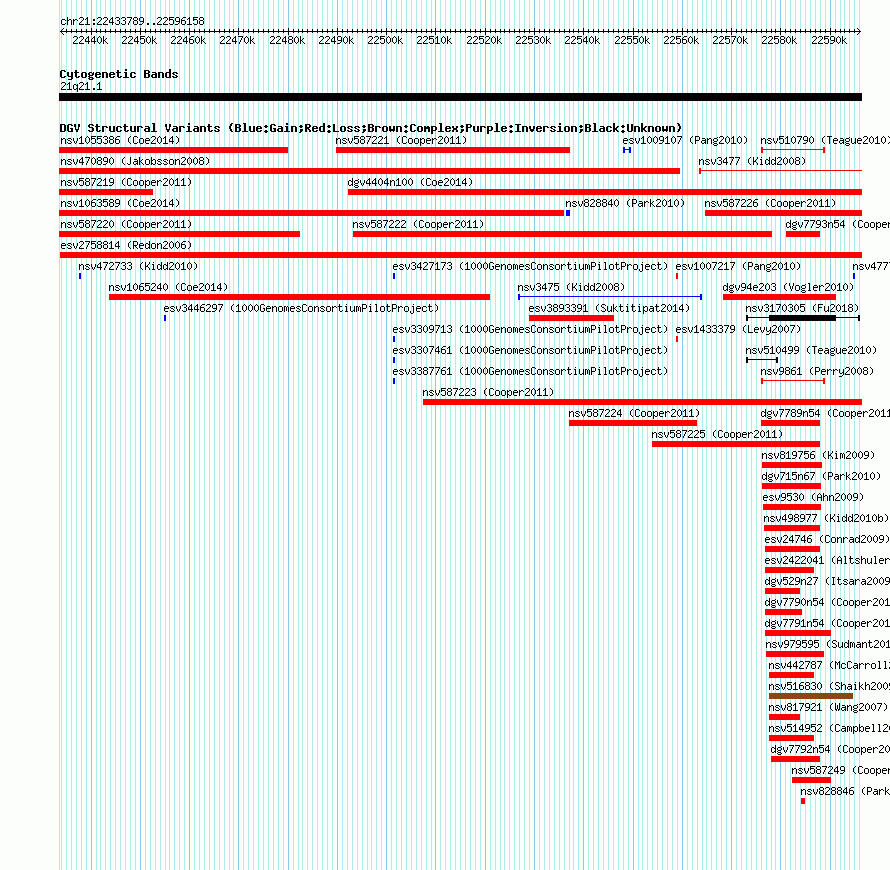
Task: Click nsv1063589 (Coe2014) label
Action: click(120, 203)
